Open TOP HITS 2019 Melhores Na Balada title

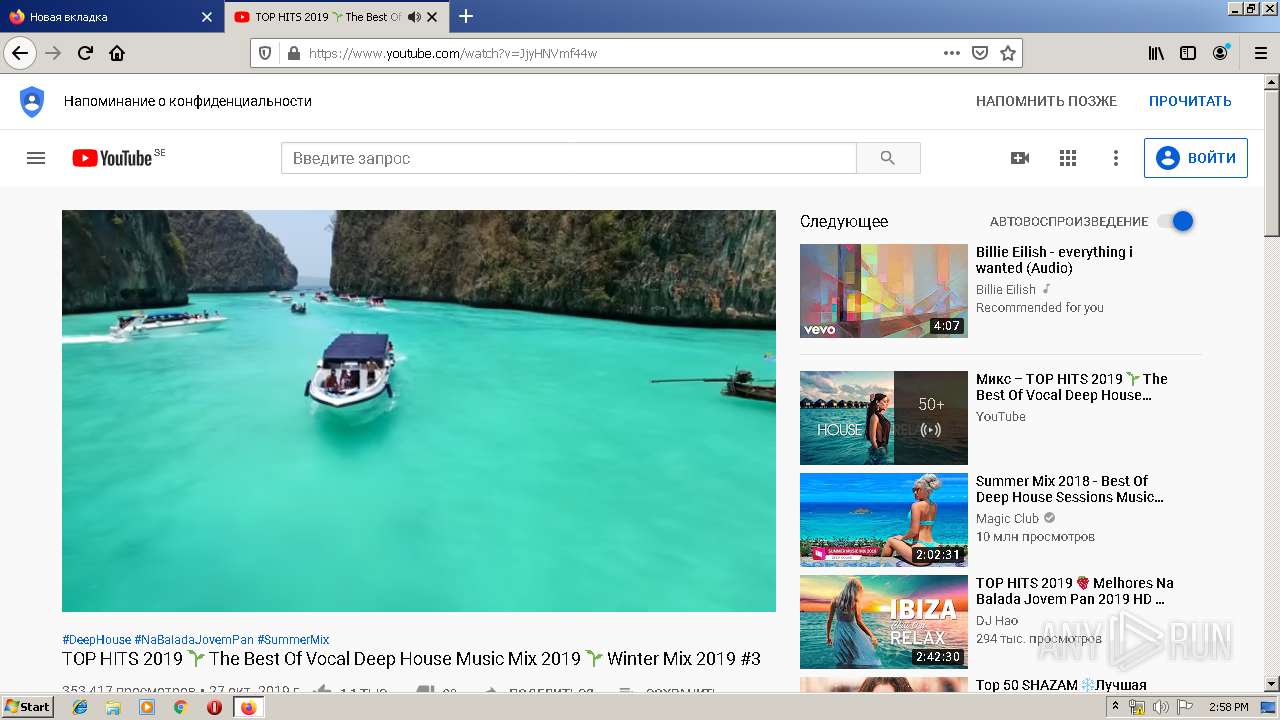click(1075, 591)
